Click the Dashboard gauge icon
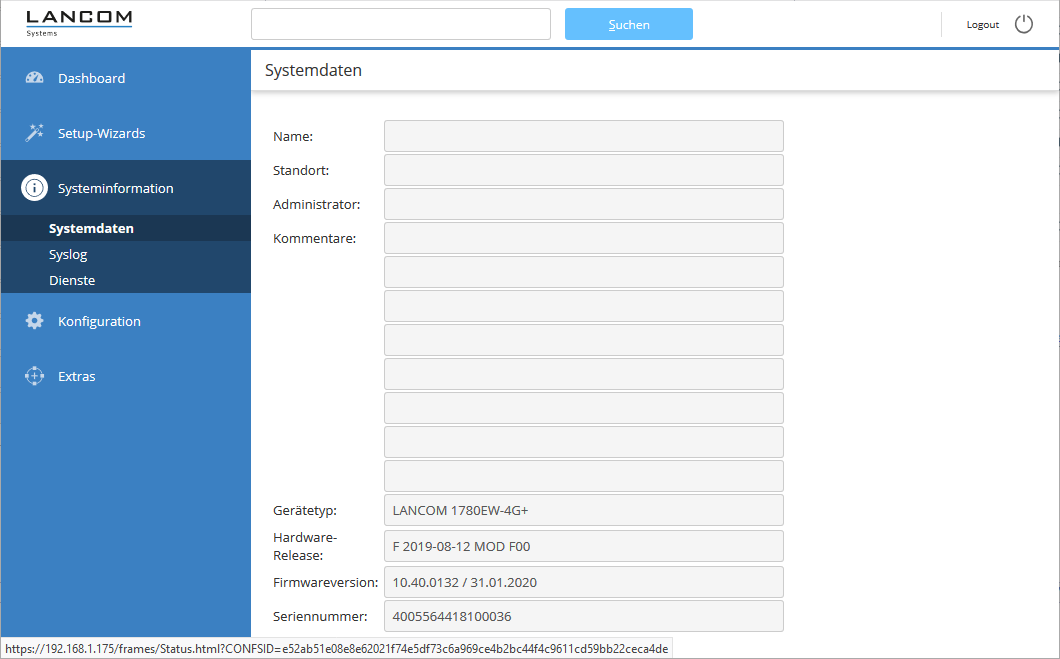The image size is (1060, 659). 35,78
